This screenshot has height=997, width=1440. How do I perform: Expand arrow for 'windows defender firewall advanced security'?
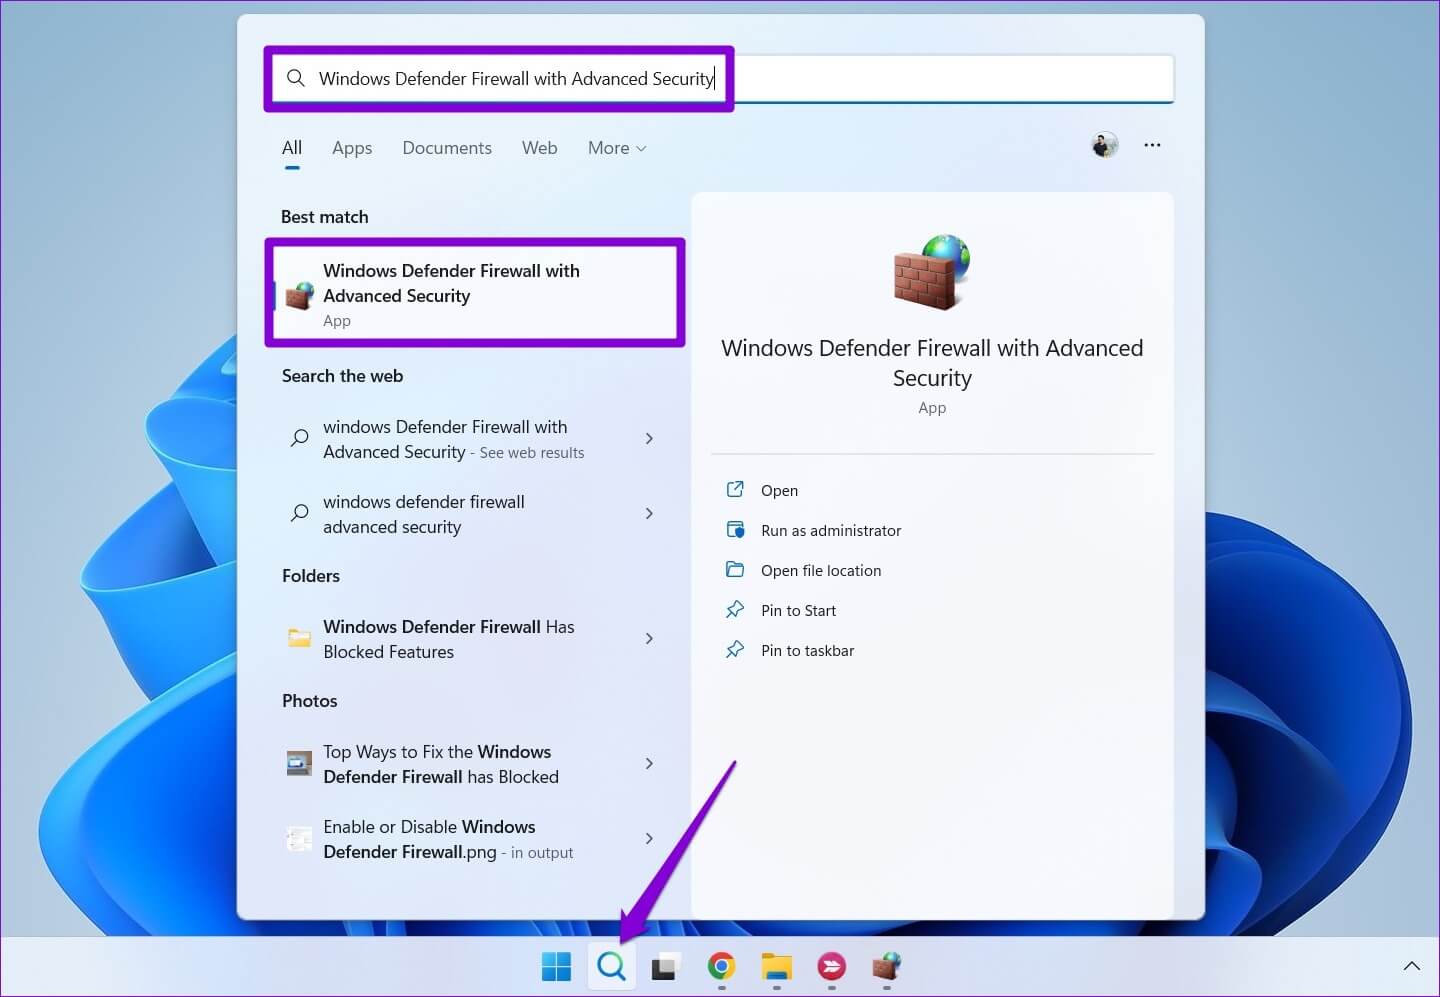tap(649, 513)
